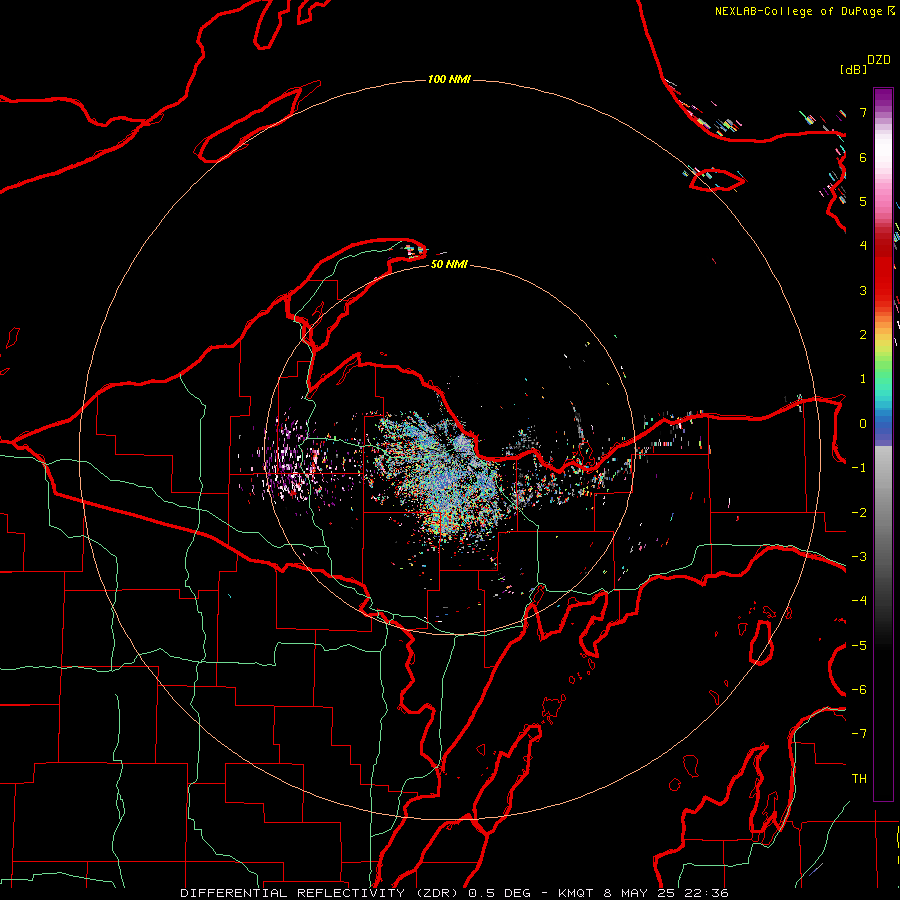Click the -4 value on the color scale

click(x=859, y=601)
